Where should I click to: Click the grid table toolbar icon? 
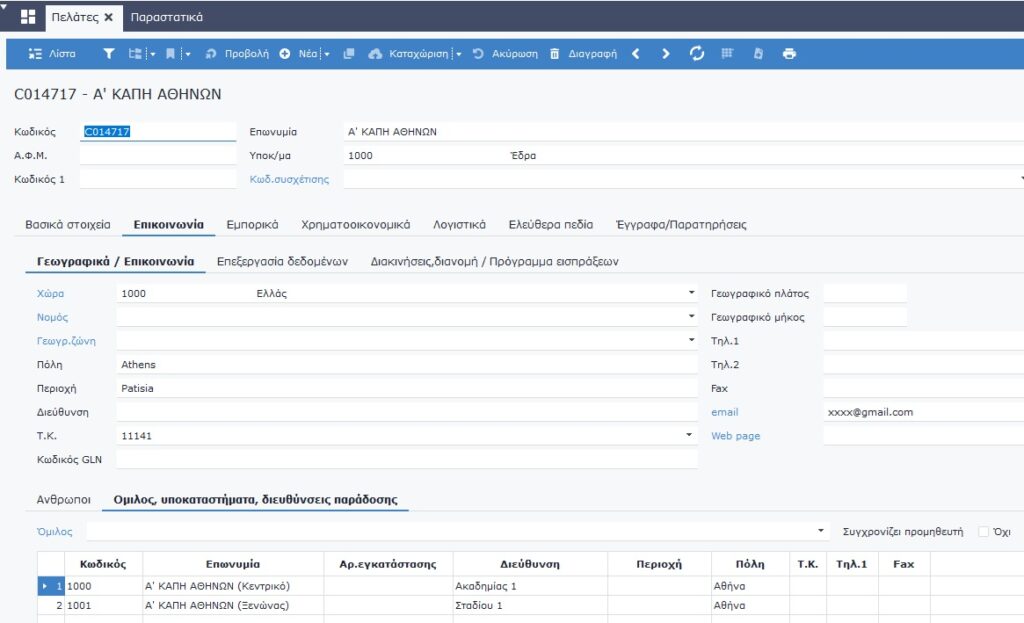click(x=727, y=54)
